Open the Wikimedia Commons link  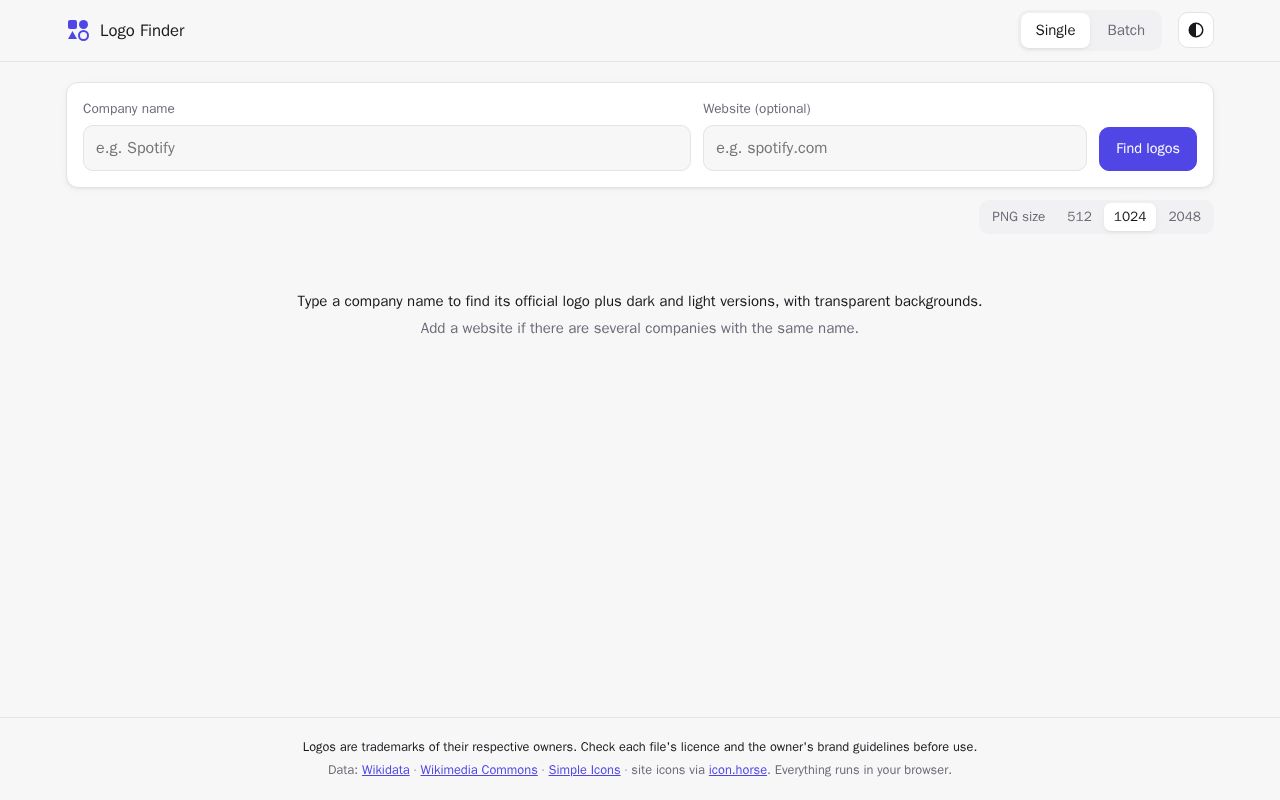(479, 770)
